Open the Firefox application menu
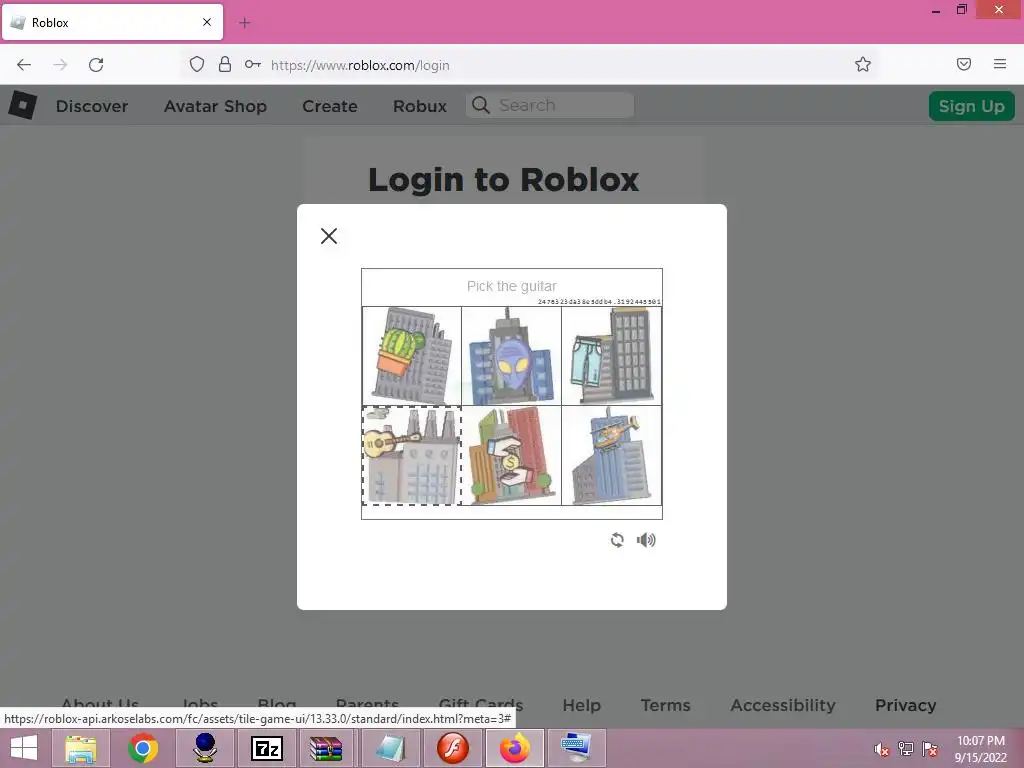 tap(1000, 64)
